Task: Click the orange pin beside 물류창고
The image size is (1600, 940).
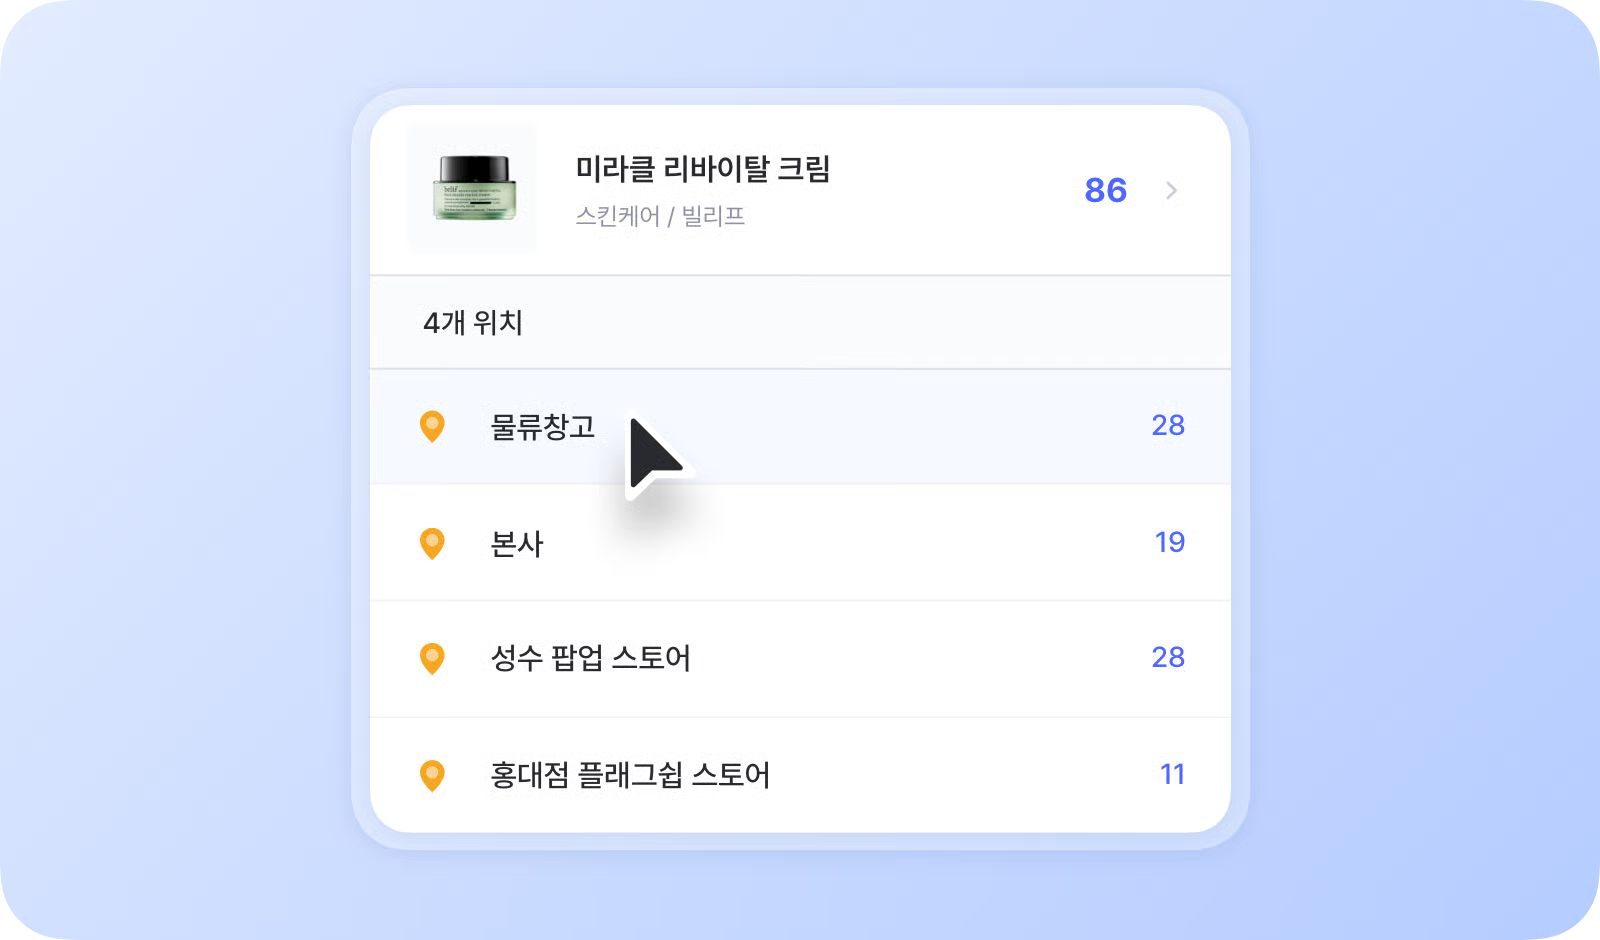Action: [x=432, y=426]
